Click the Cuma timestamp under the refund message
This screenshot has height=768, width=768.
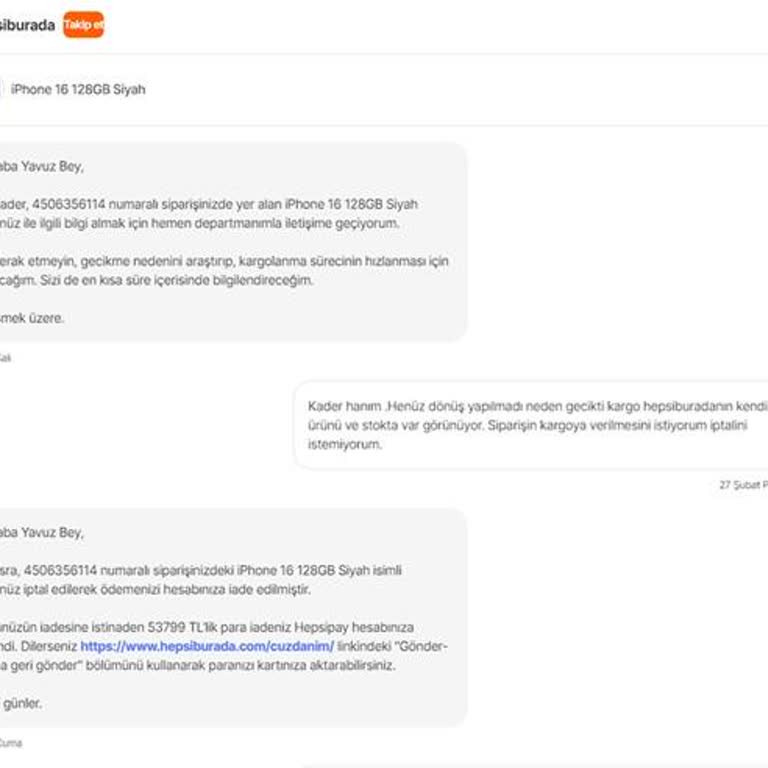coord(9,743)
